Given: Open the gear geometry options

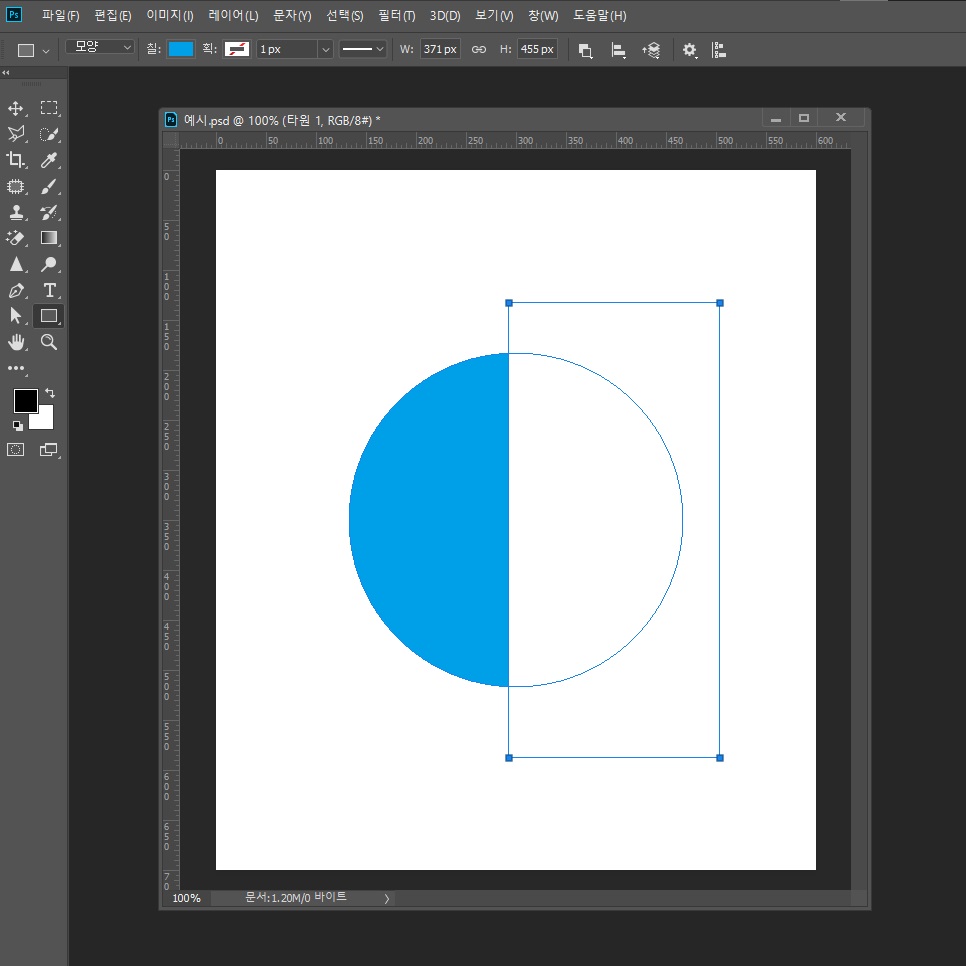Looking at the screenshot, I should [689, 50].
